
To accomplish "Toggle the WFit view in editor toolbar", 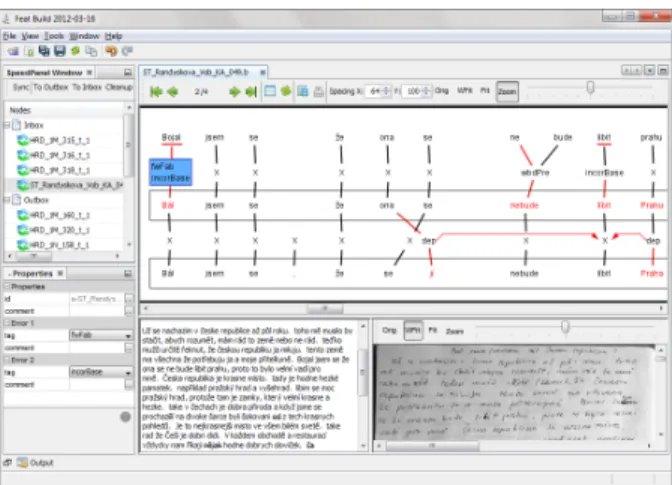I will (465, 91).
